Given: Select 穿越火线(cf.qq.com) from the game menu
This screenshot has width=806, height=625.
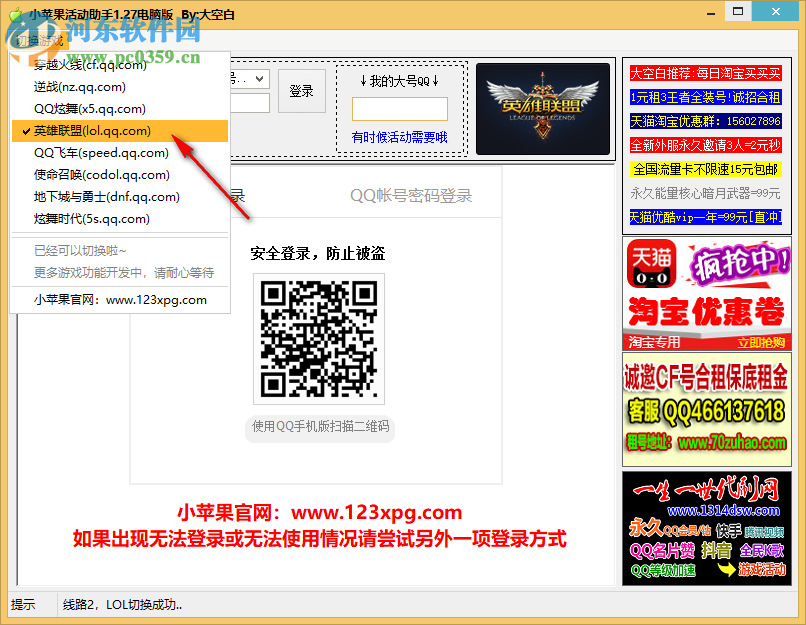Looking at the screenshot, I should tap(120, 65).
